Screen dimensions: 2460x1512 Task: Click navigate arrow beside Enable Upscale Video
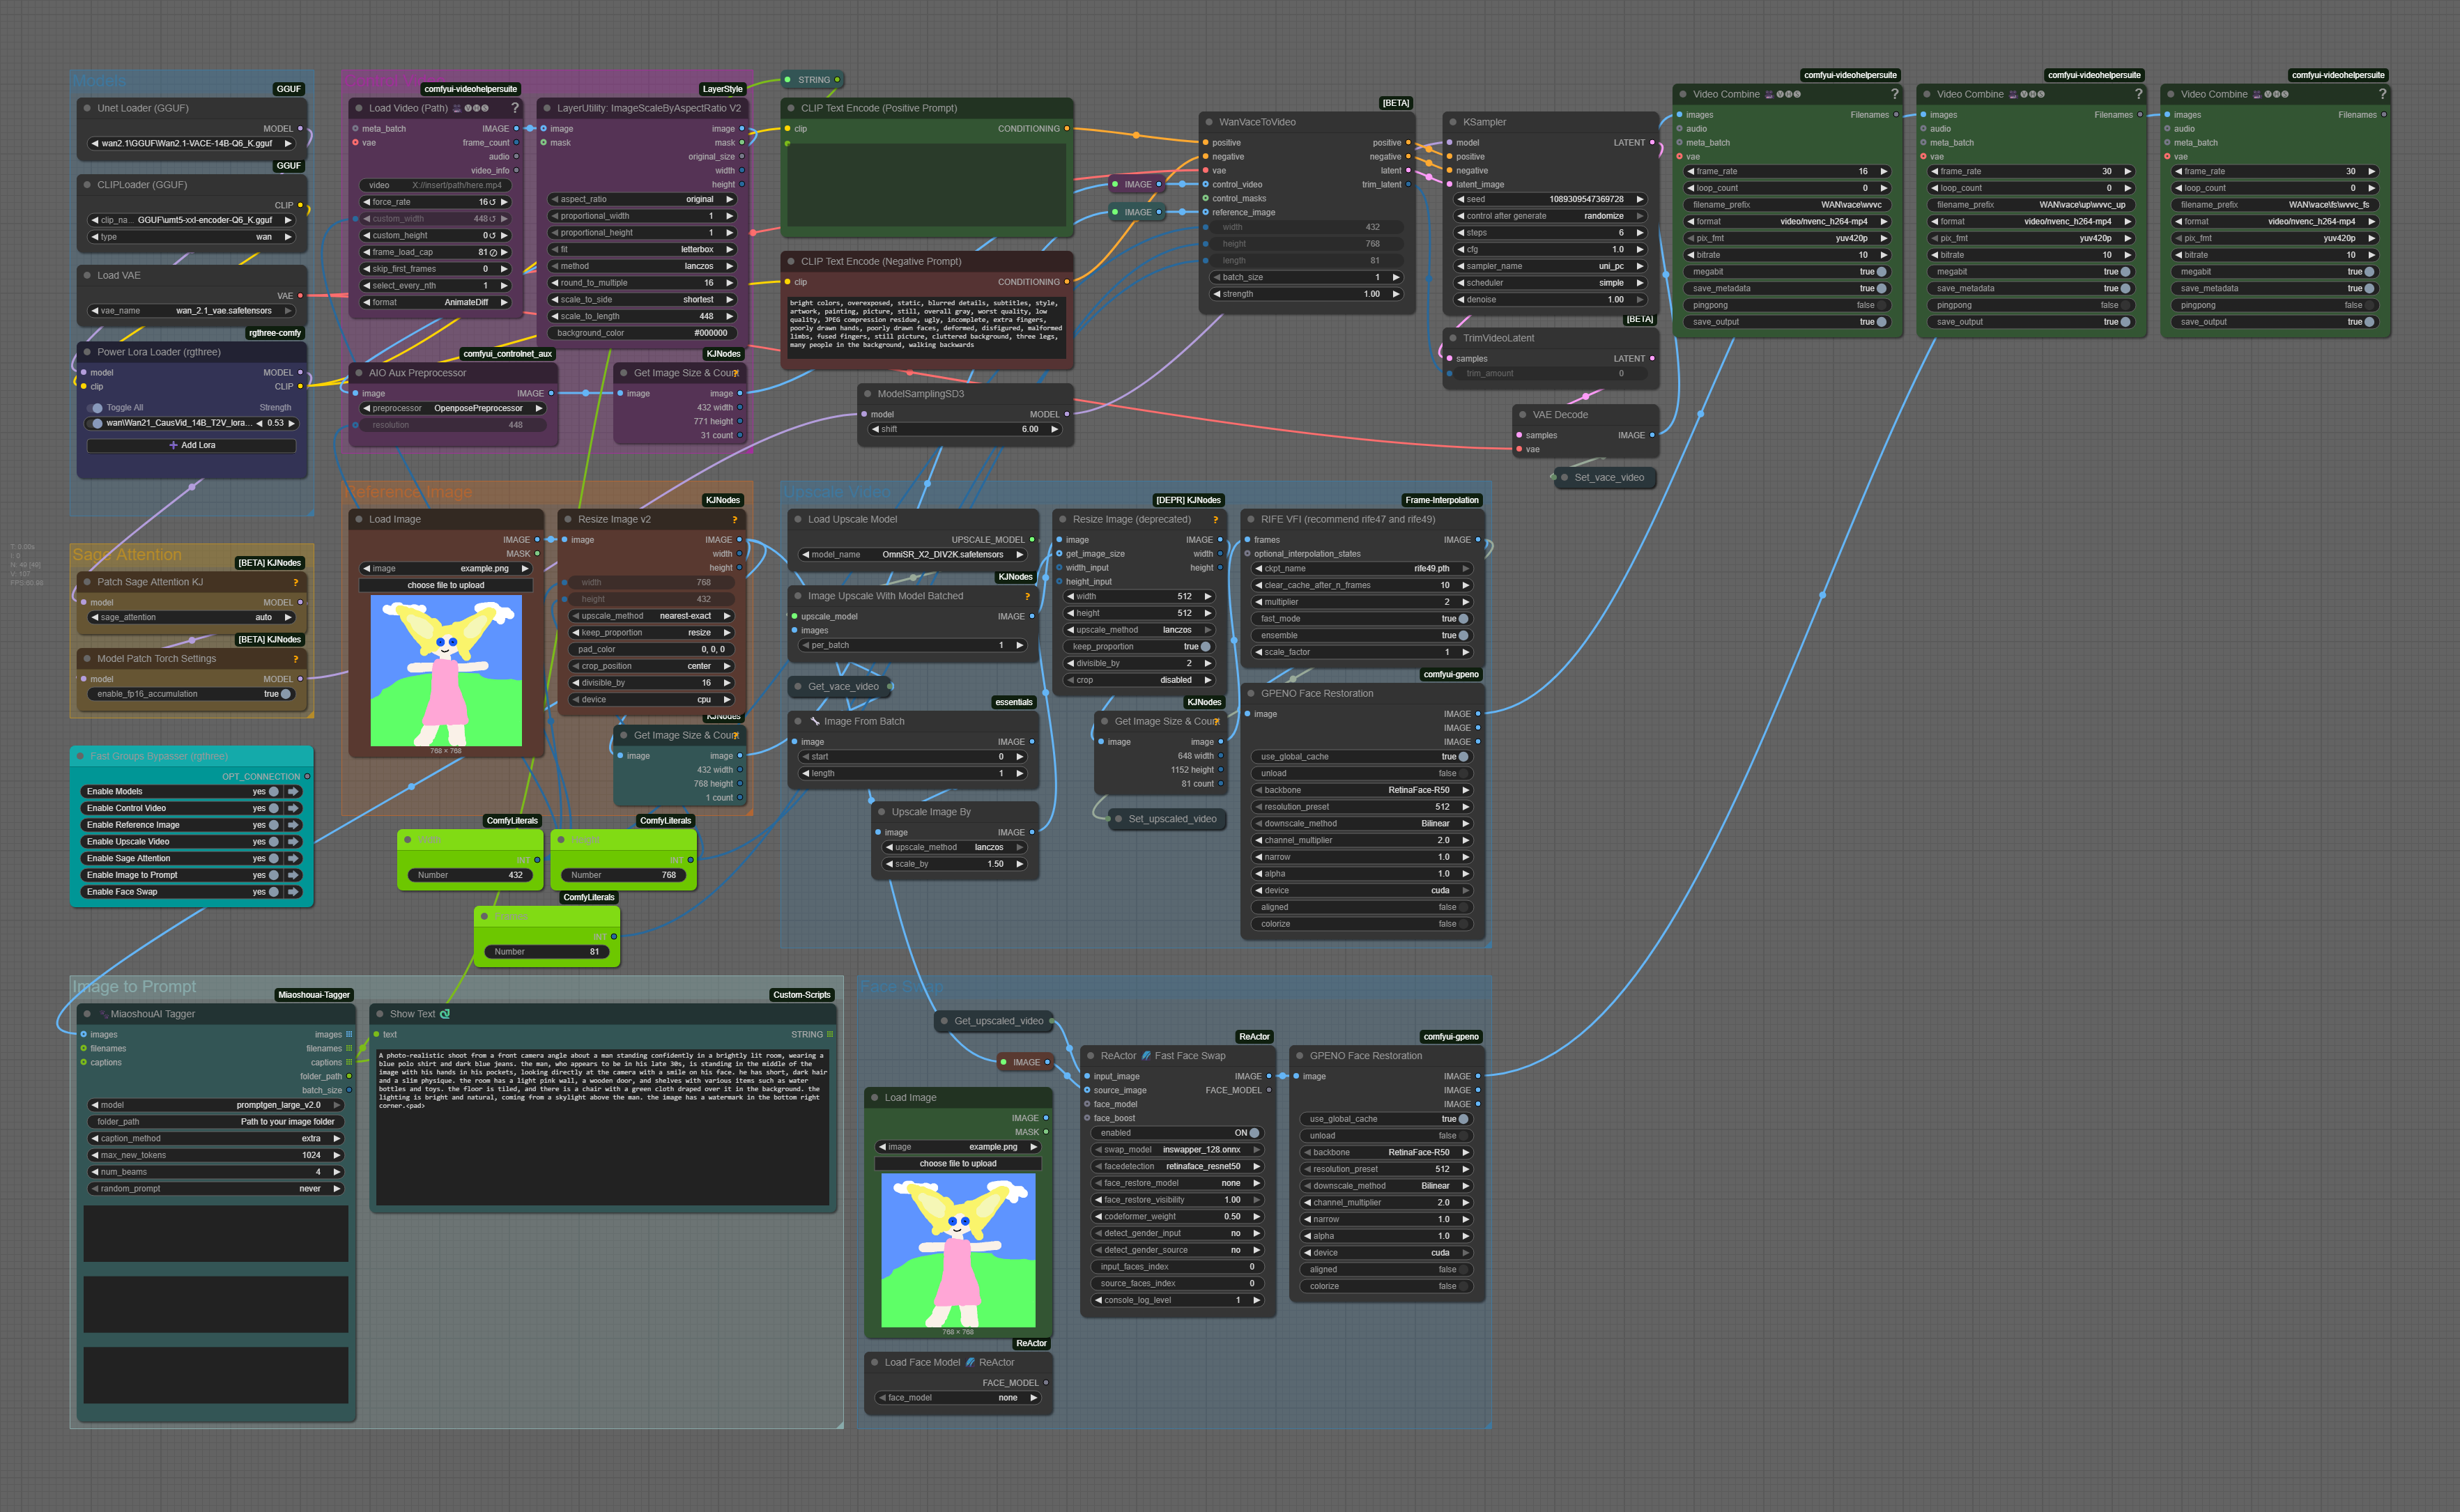point(294,842)
